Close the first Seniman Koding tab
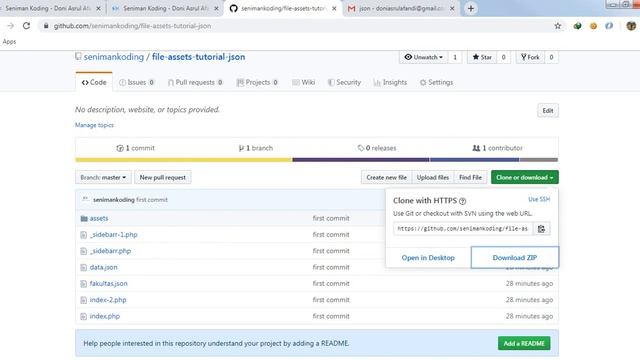The height and width of the screenshot is (360, 640). pos(98,8)
